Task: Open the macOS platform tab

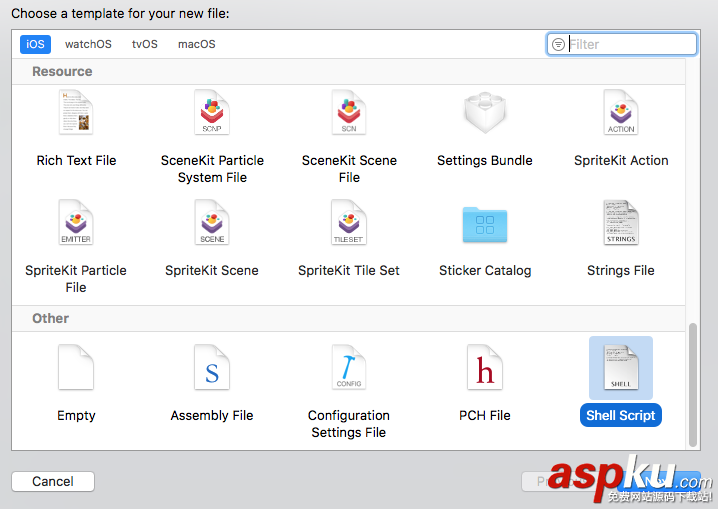Action: pos(197,44)
